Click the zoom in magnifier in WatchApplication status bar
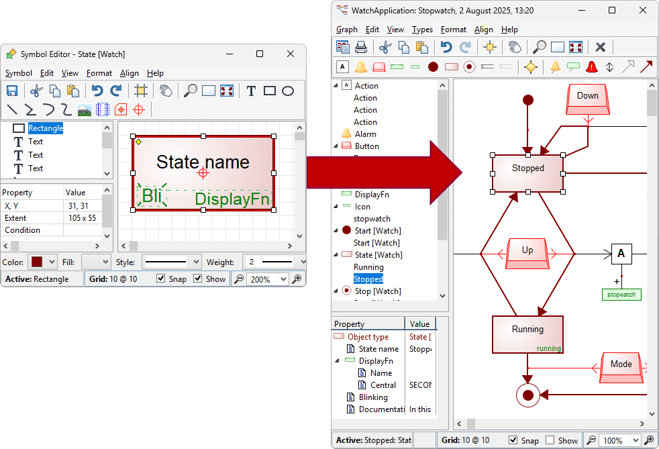The image size is (659, 449). coord(649,440)
